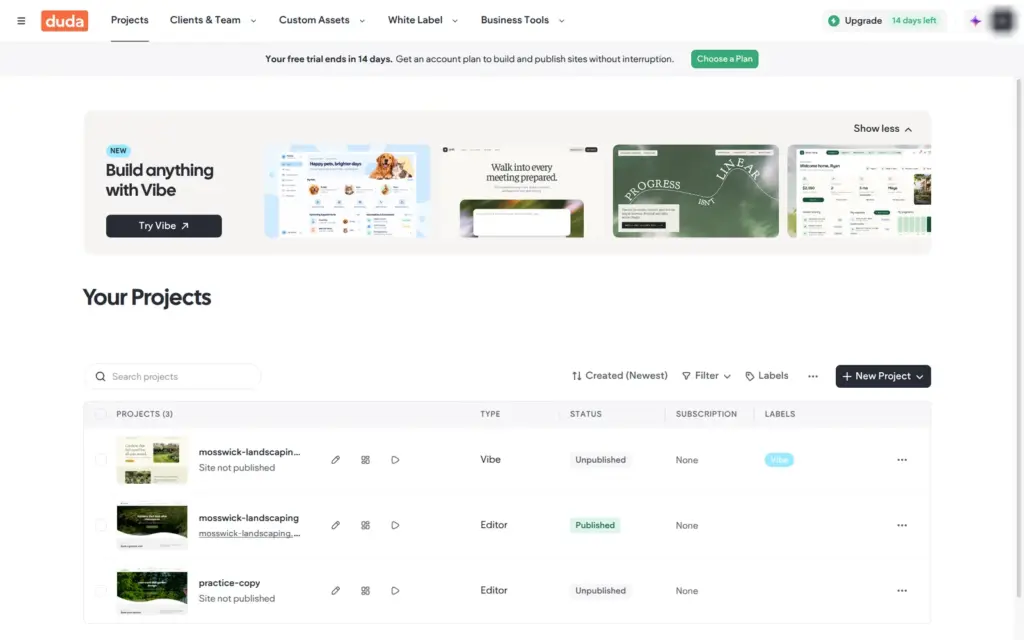Image resolution: width=1024 pixels, height=640 pixels.
Task: Click published mosswick-landscaping thumbnail
Action: point(152,525)
